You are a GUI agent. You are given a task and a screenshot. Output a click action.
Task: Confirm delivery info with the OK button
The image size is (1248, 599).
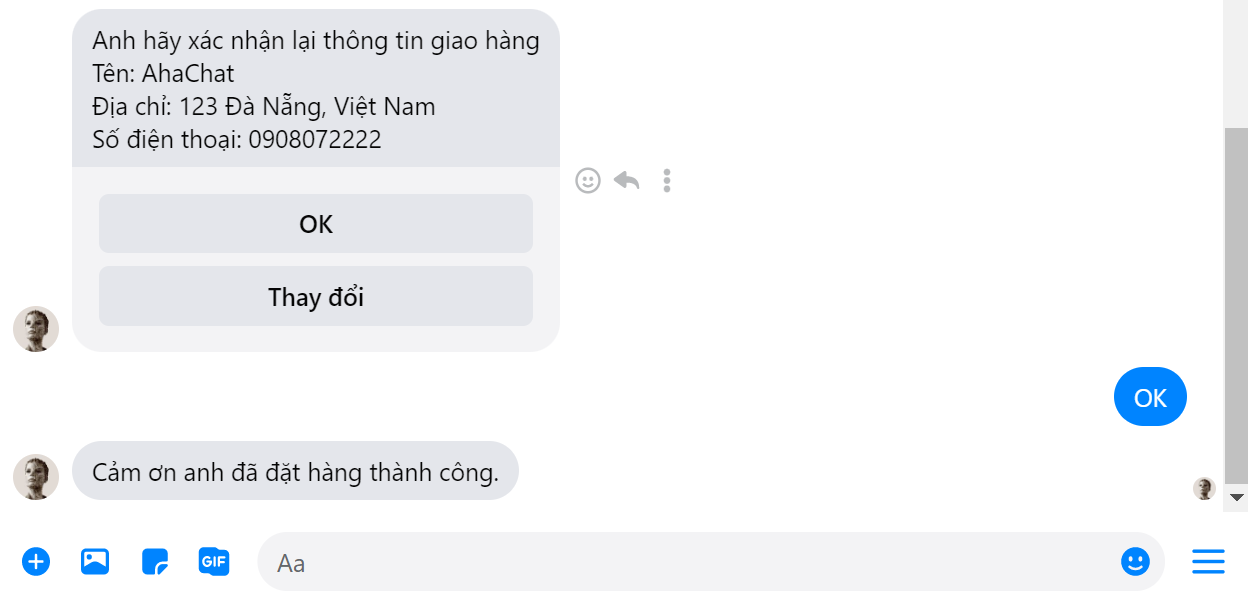click(x=316, y=224)
